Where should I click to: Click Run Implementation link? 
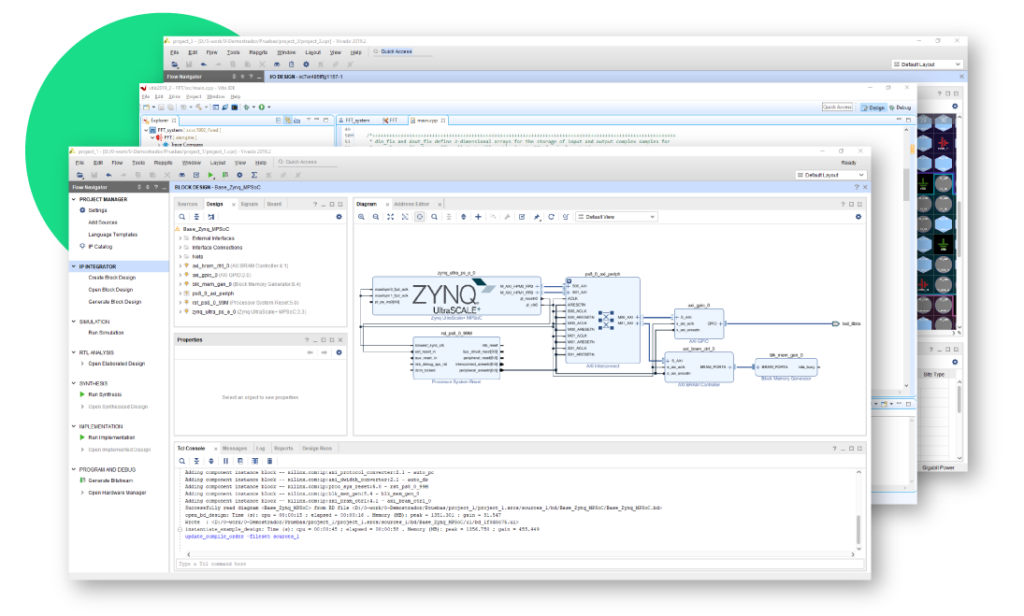tap(112, 437)
